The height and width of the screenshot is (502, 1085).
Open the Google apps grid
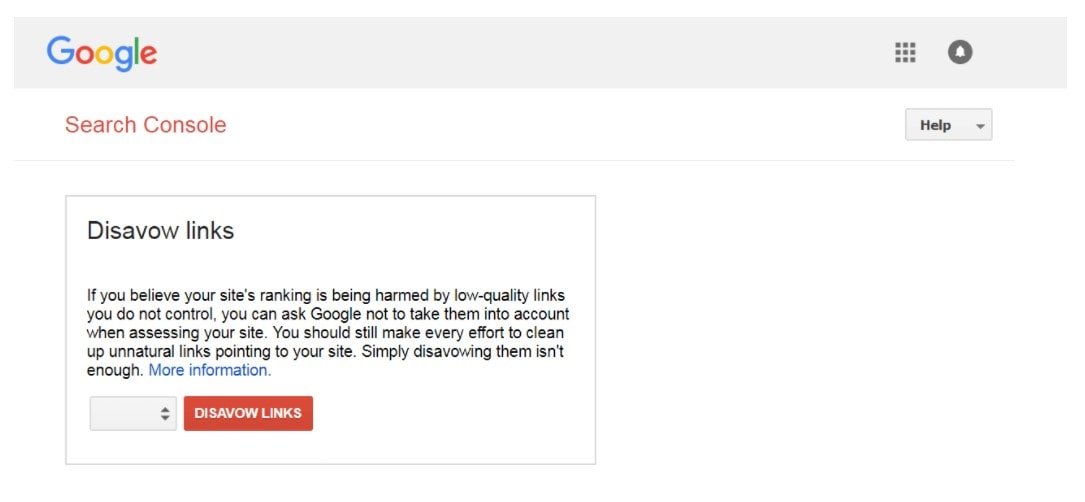coord(905,53)
